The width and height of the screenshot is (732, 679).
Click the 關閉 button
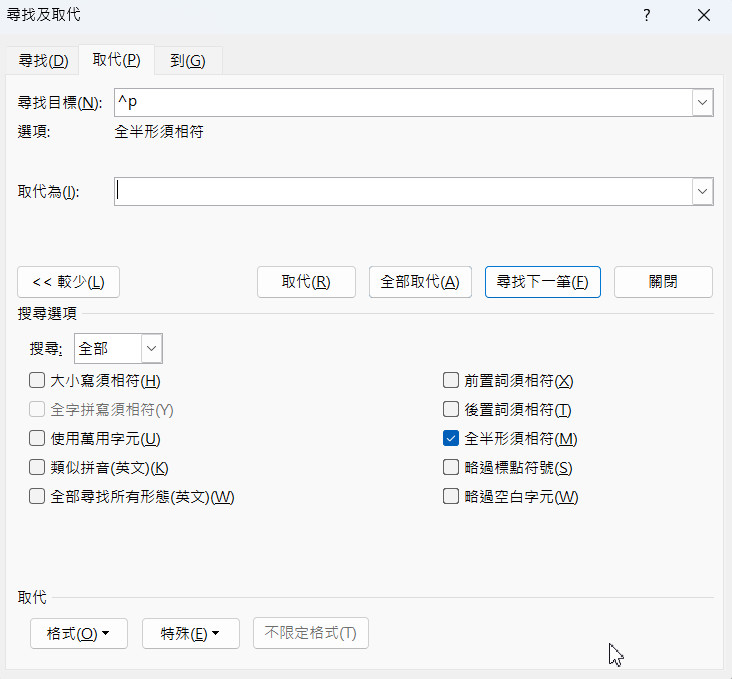[x=663, y=282]
